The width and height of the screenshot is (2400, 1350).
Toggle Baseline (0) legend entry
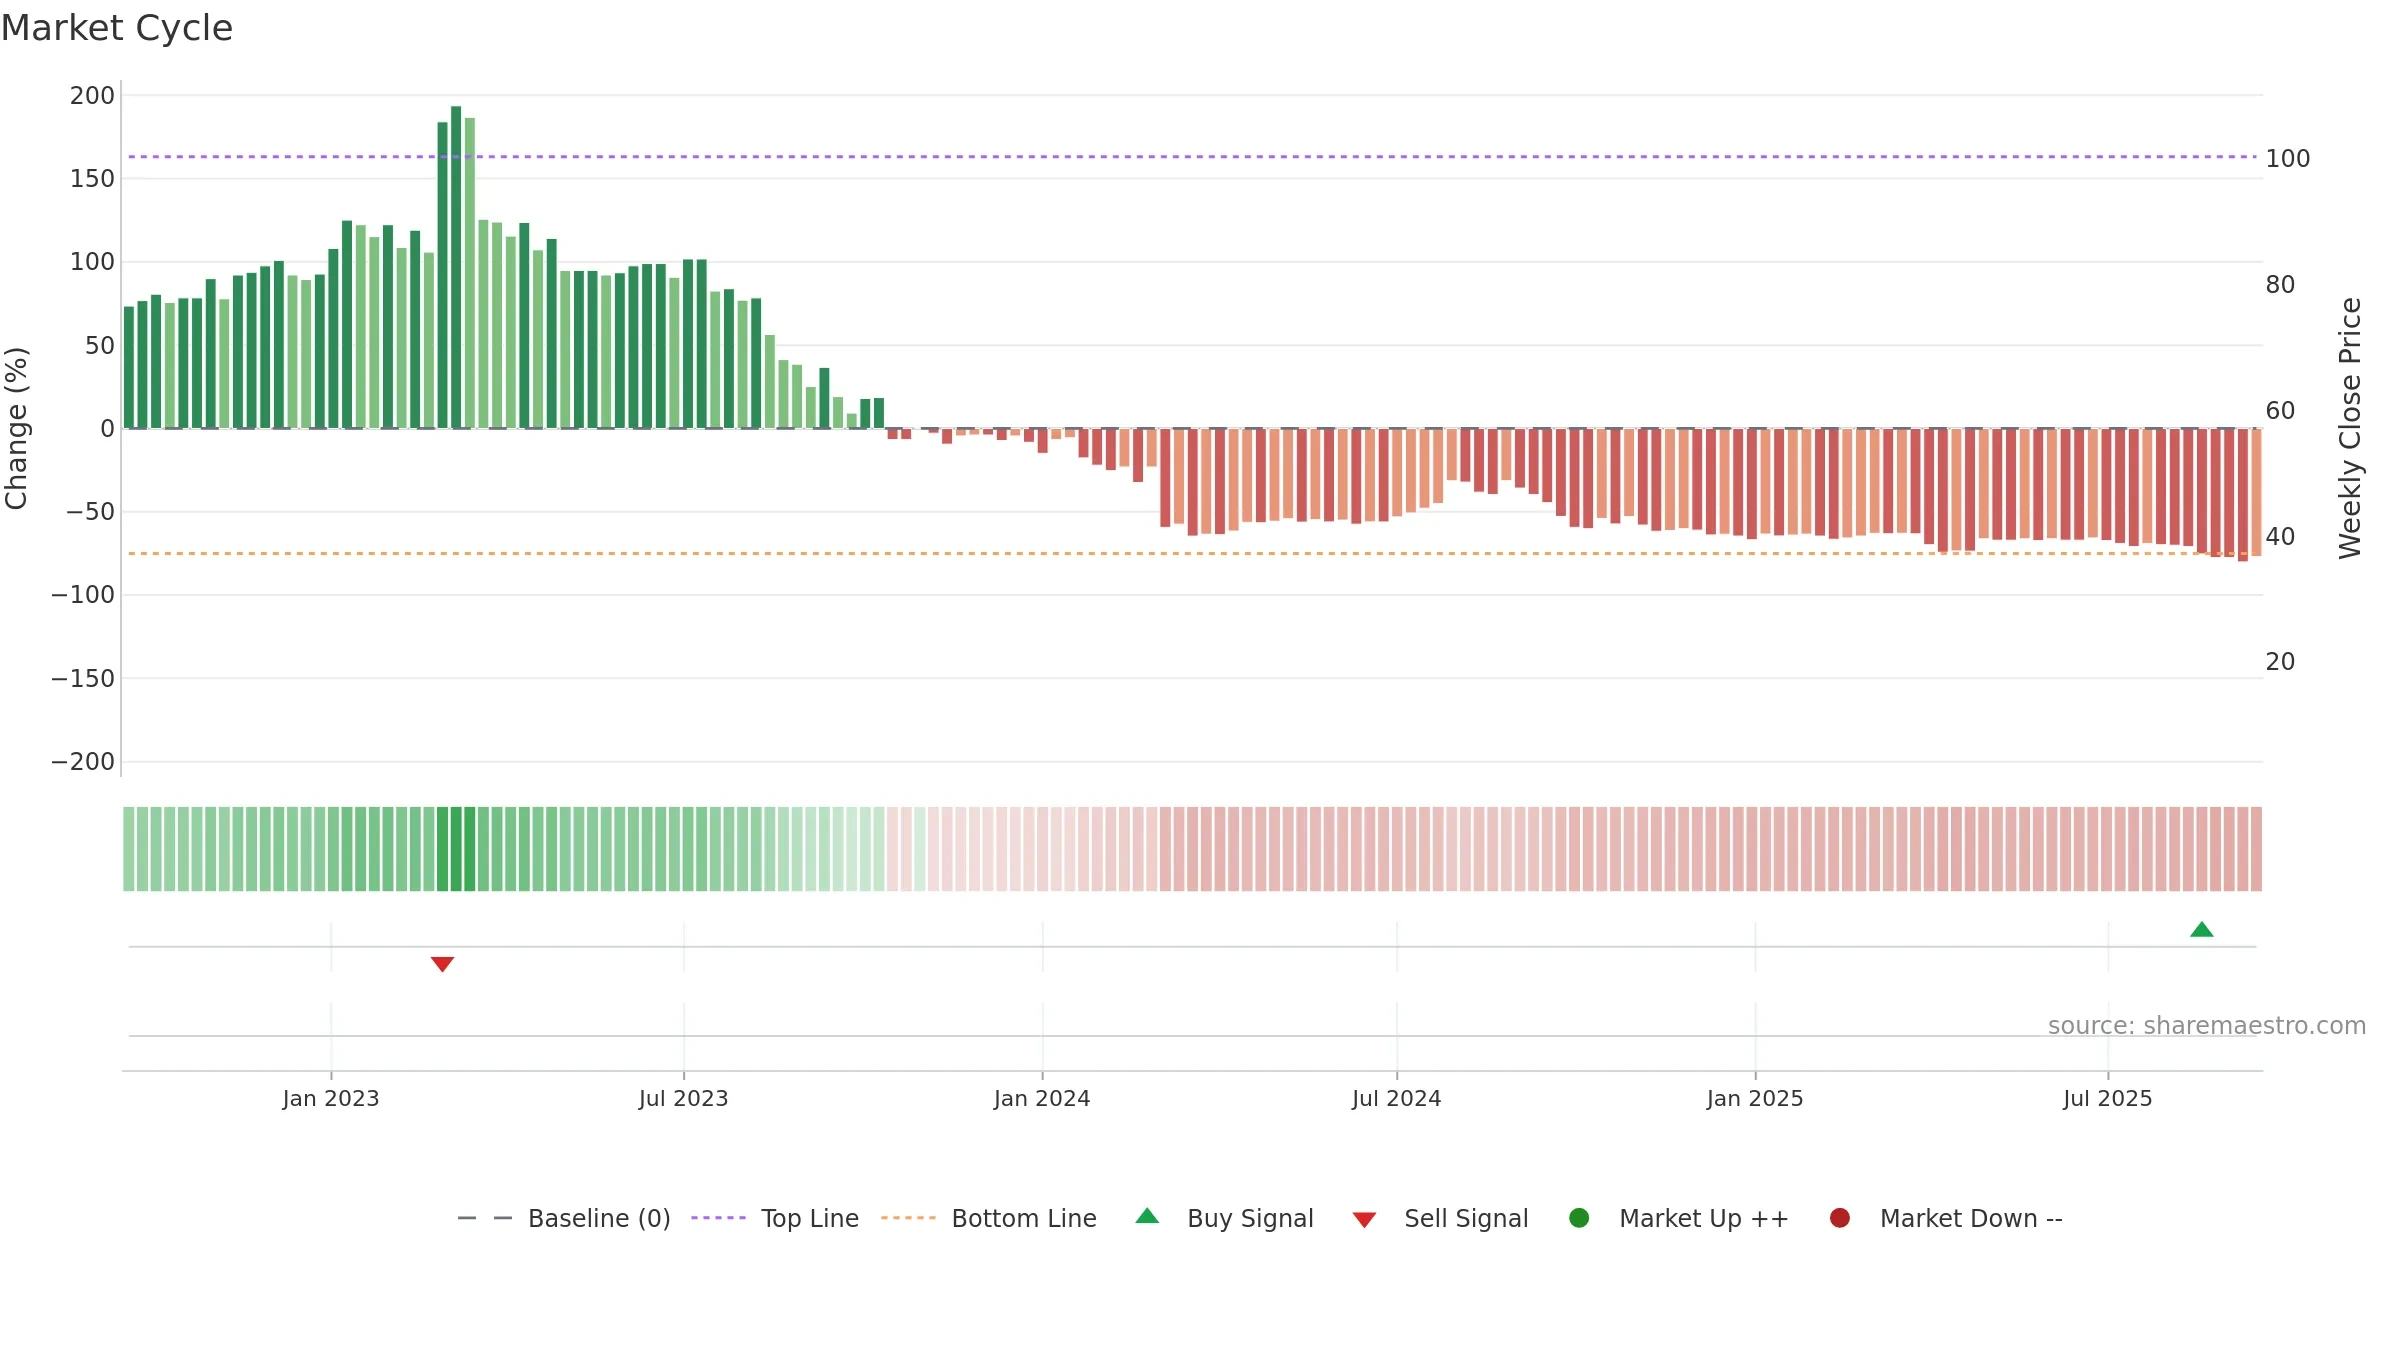coord(564,1218)
